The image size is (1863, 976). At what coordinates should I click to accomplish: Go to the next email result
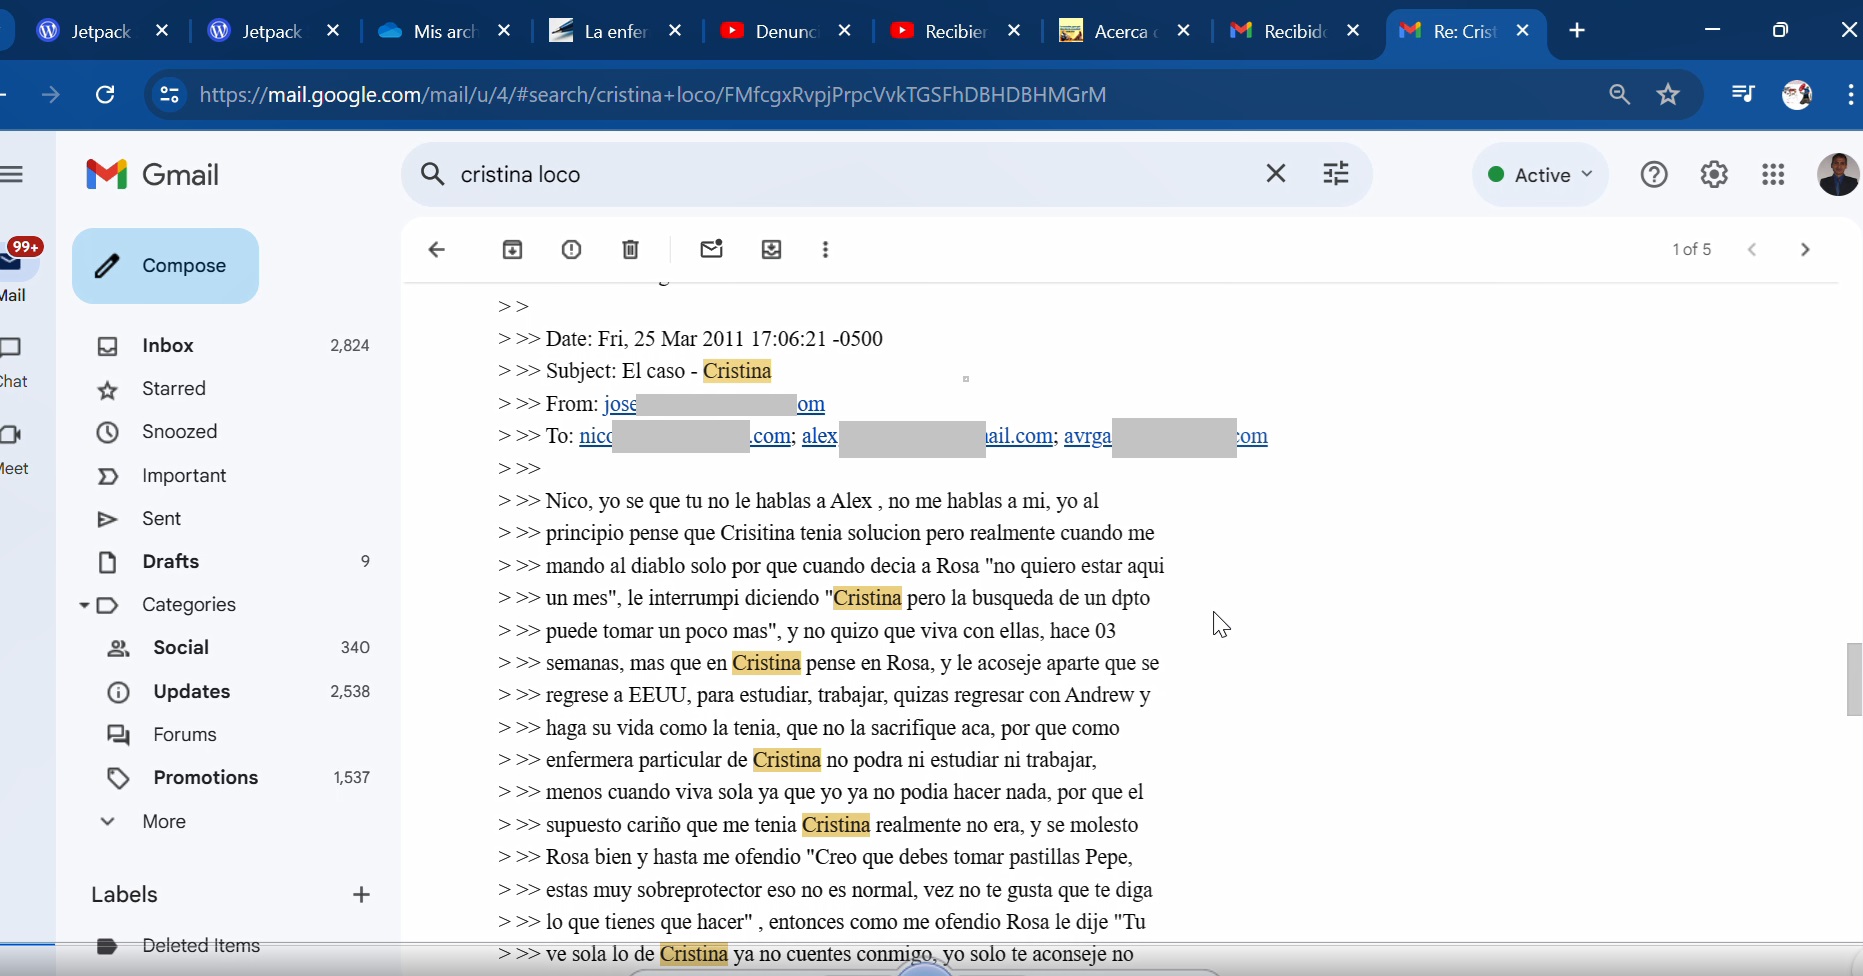point(1804,250)
